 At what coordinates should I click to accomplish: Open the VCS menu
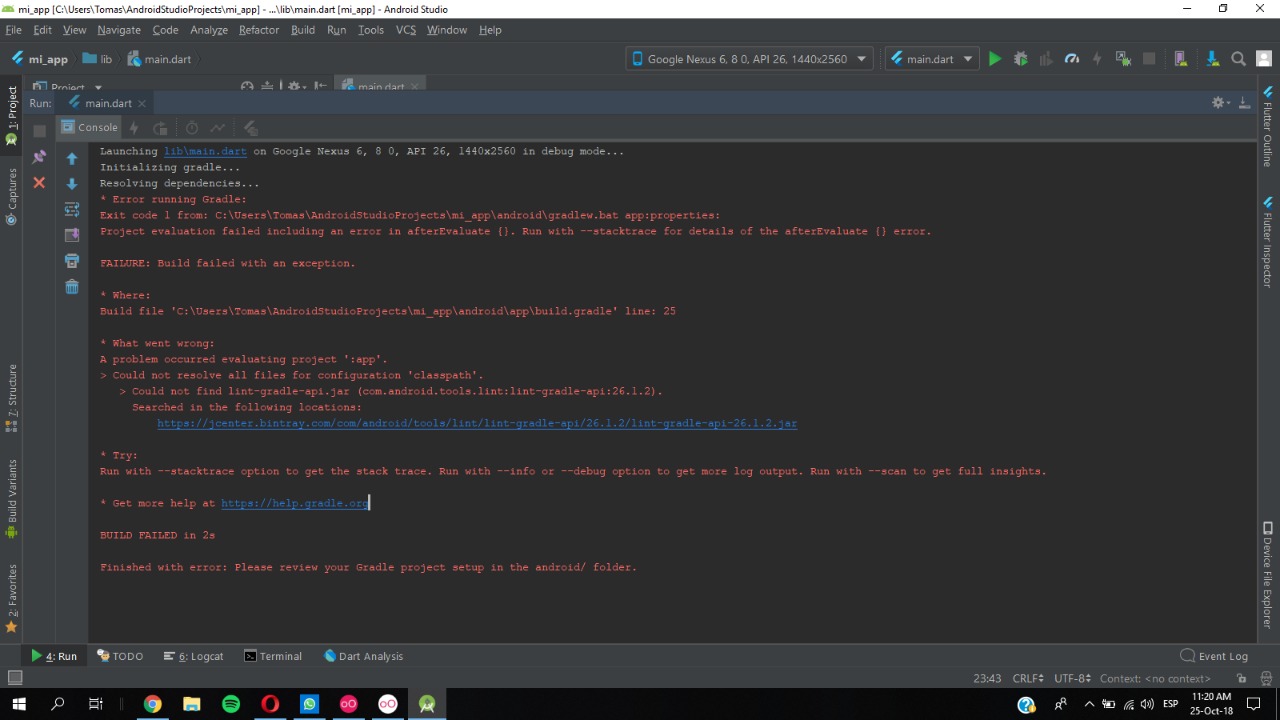pyautogui.click(x=405, y=30)
